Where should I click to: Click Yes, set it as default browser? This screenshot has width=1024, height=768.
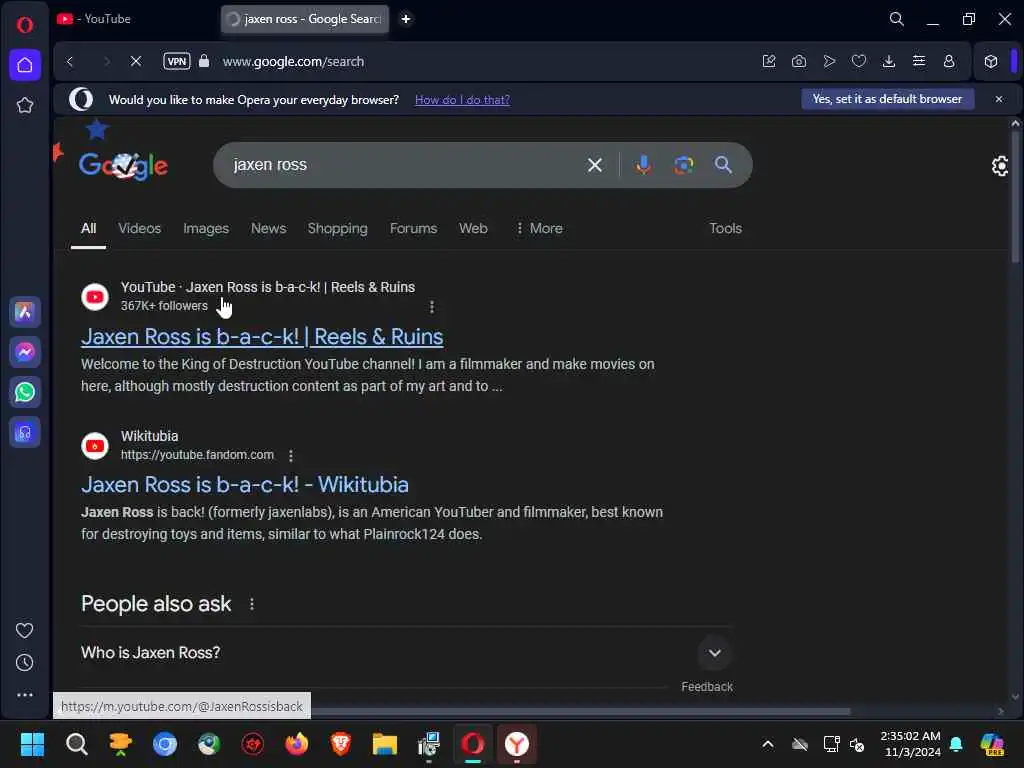[x=888, y=99]
